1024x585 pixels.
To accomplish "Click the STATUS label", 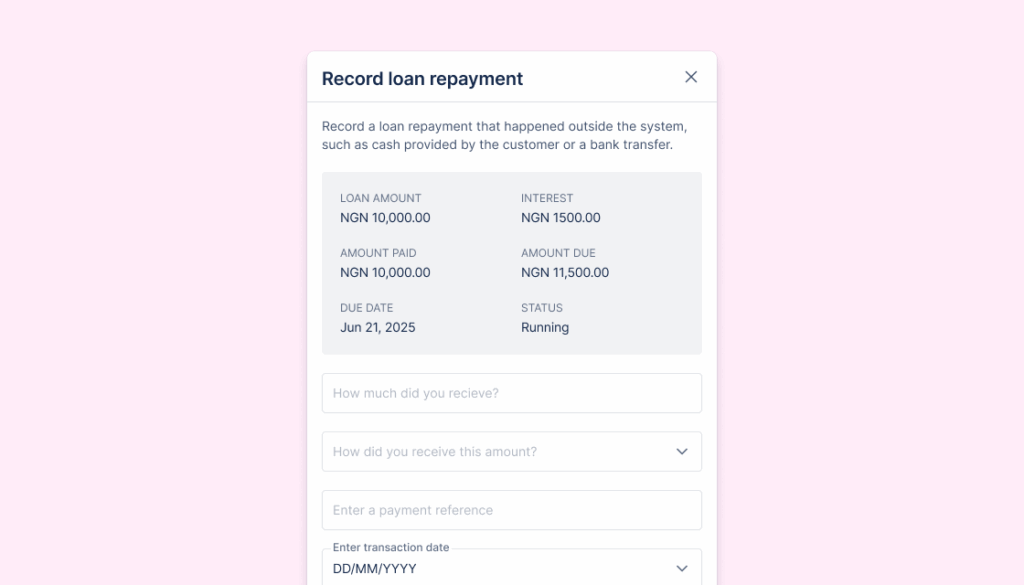I will (541, 308).
